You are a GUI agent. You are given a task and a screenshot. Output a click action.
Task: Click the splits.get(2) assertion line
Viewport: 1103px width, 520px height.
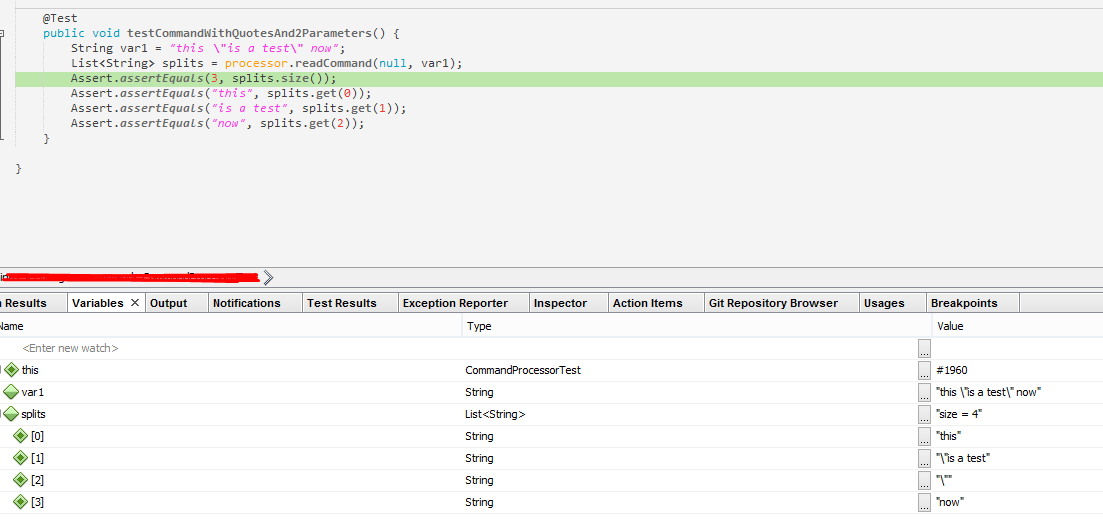point(218,124)
